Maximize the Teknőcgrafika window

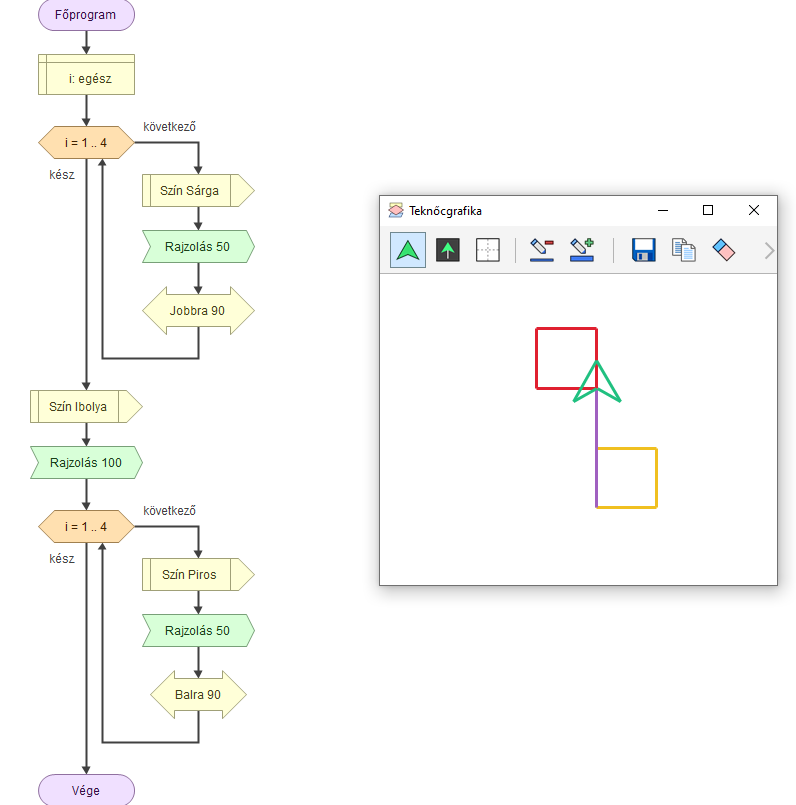[708, 211]
